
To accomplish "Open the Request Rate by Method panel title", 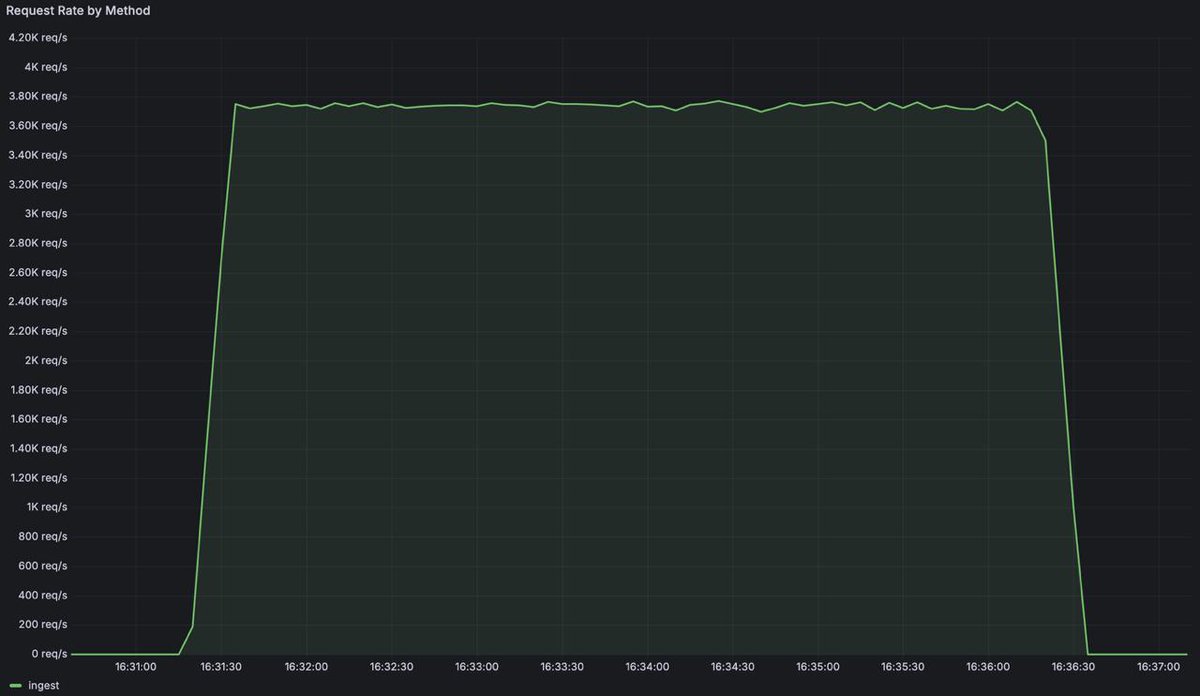I will coord(79,10).
